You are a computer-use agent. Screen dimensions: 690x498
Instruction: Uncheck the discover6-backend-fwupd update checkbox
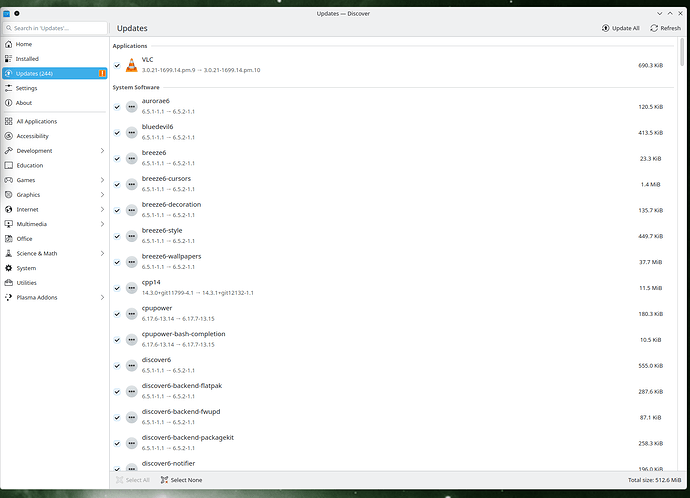(117, 418)
